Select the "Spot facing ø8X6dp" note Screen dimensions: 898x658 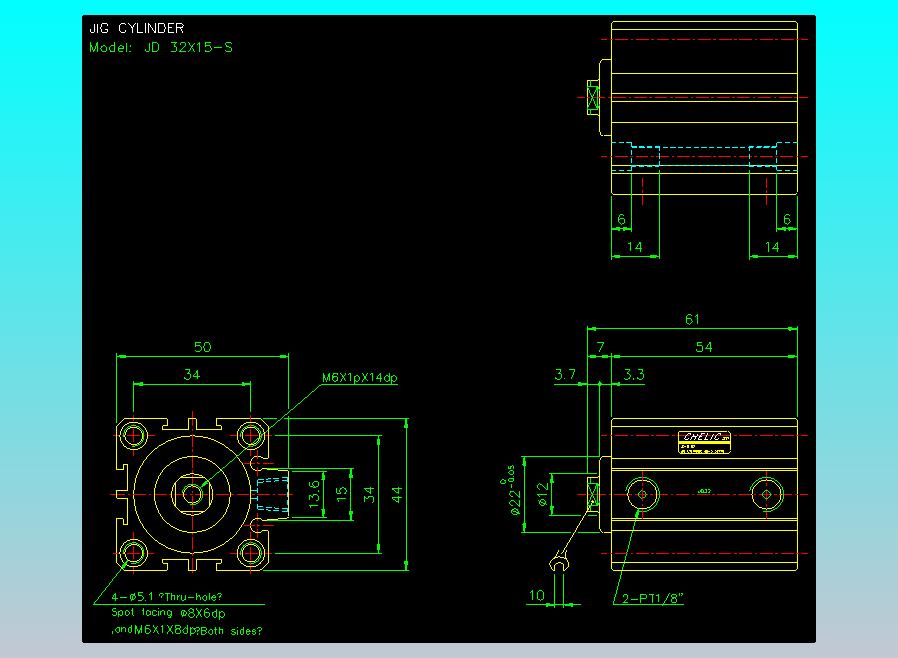[x=168, y=613]
